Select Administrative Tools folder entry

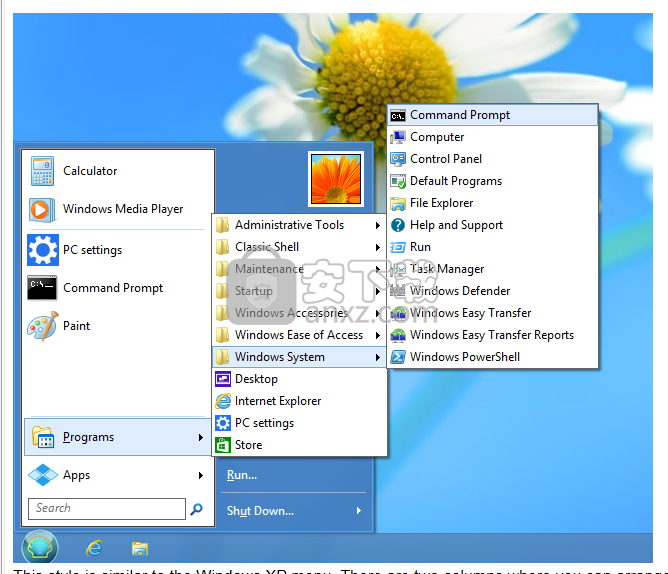click(x=299, y=225)
